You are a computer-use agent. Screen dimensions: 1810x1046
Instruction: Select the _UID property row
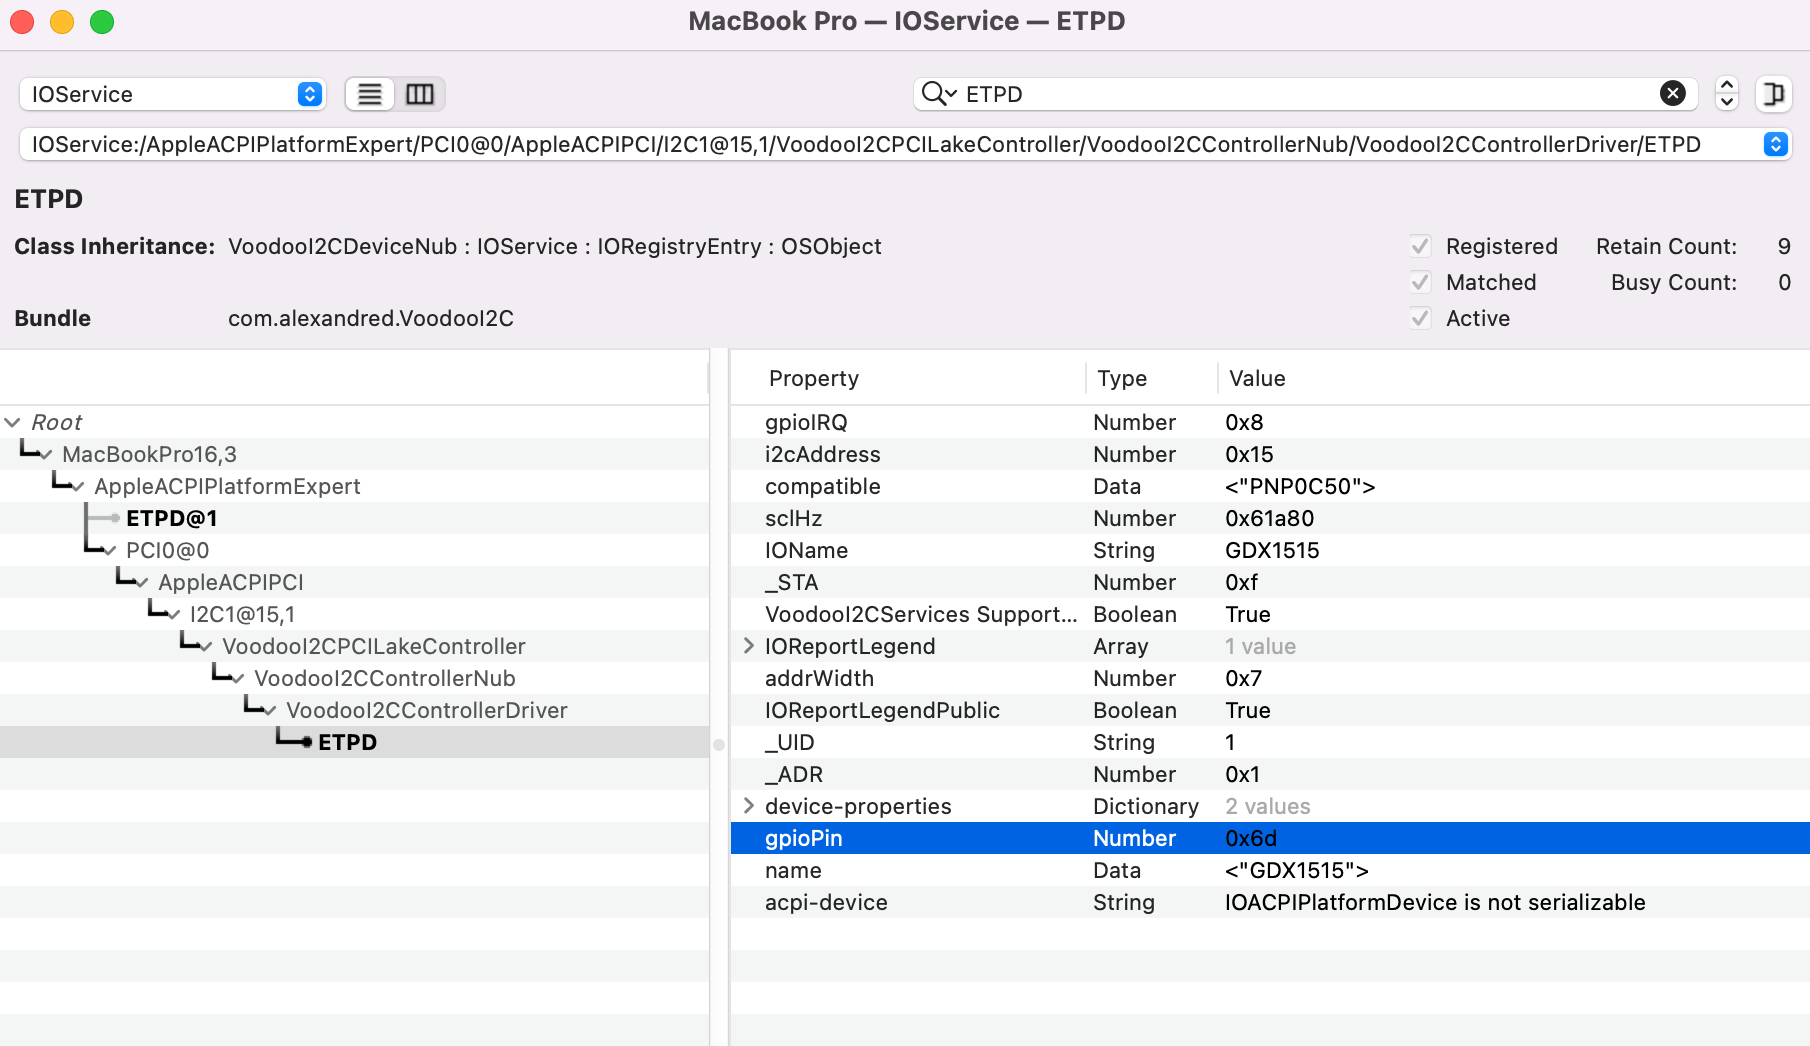[x=1270, y=742]
